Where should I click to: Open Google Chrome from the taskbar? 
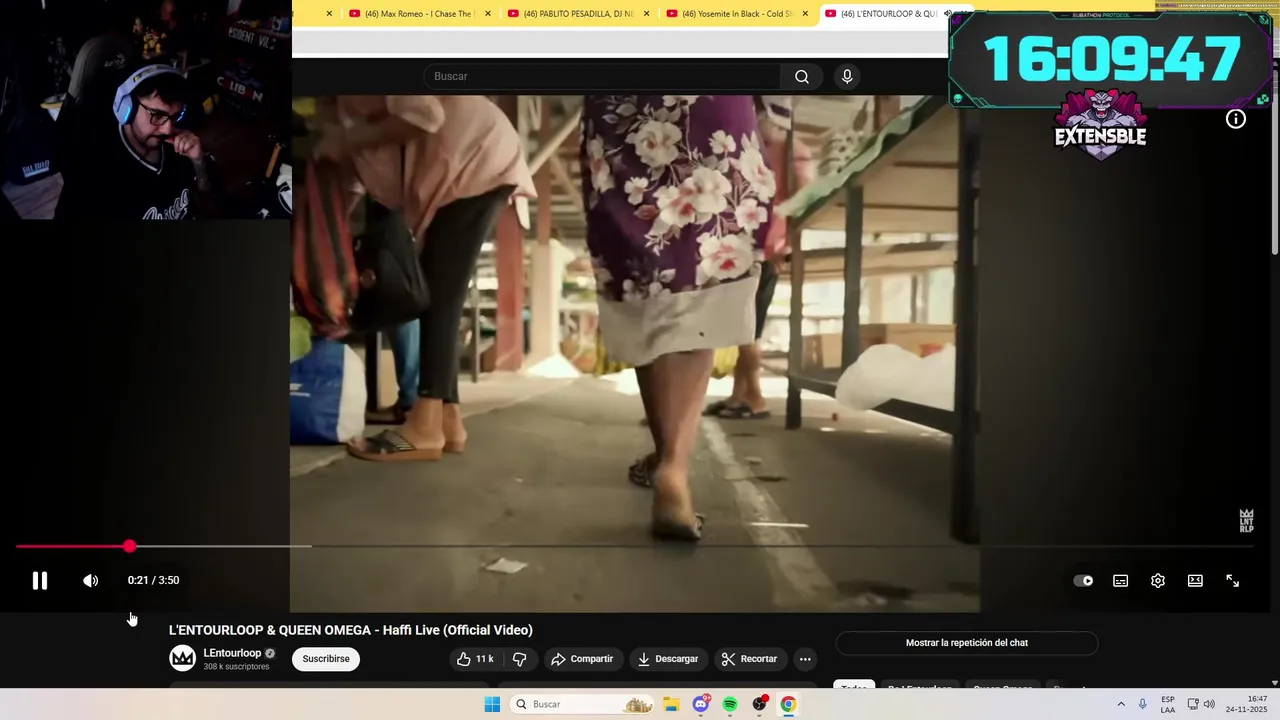click(x=788, y=704)
